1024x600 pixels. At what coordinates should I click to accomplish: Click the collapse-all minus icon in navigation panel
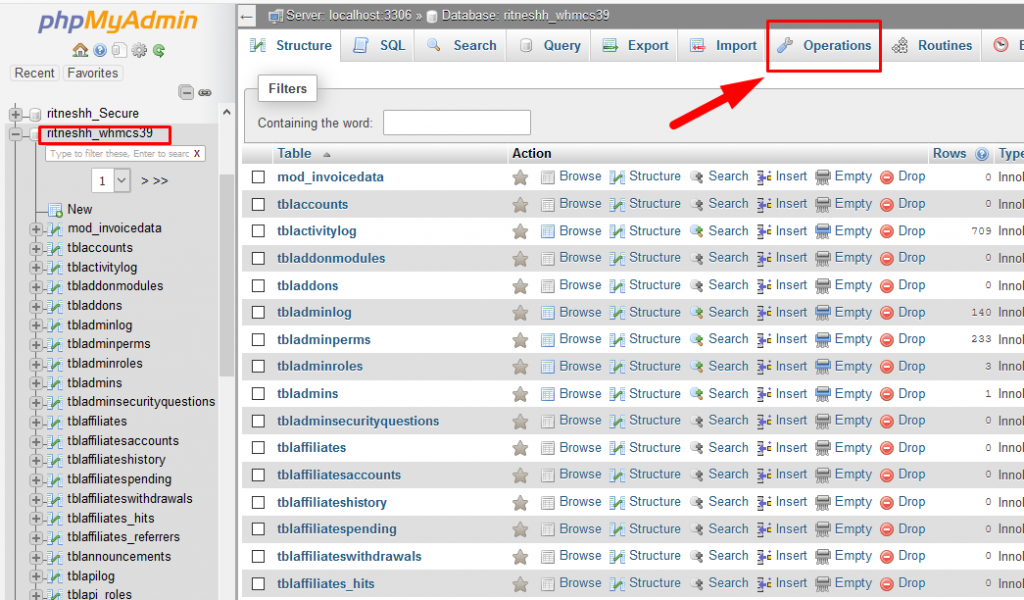(x=186, y=92)
